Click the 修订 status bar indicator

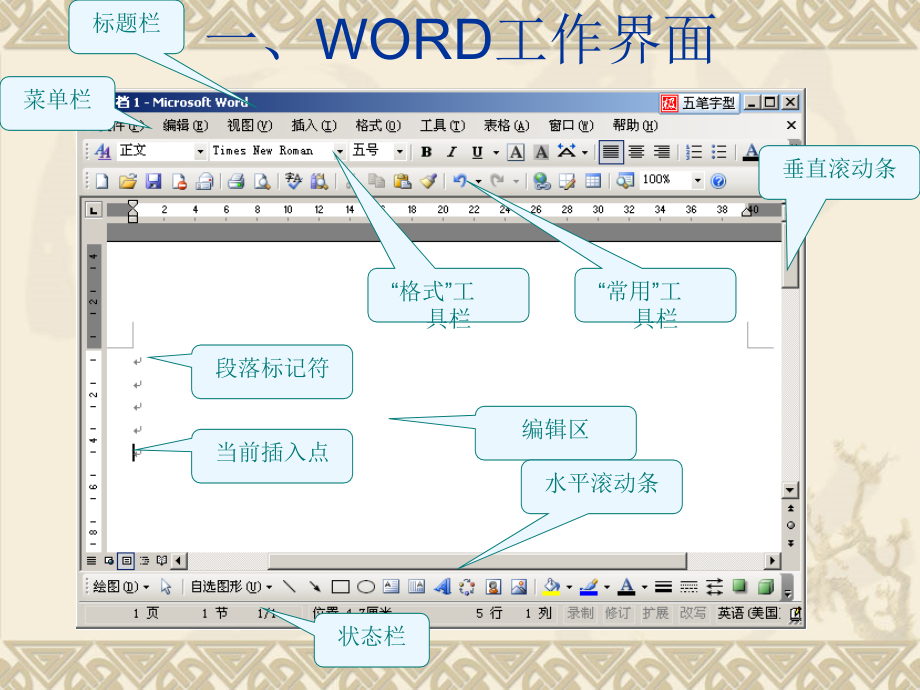pyautogui.click(x=617, y=613)
